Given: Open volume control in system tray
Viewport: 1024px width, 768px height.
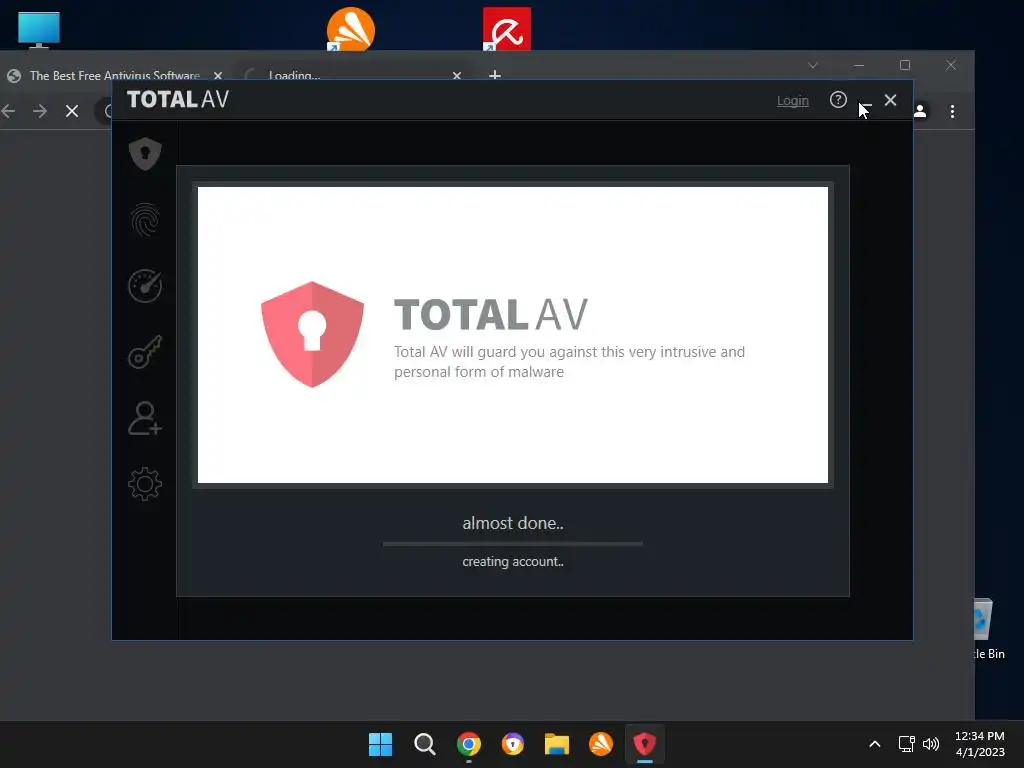Looking at the screenshot, I should [931, 744].
